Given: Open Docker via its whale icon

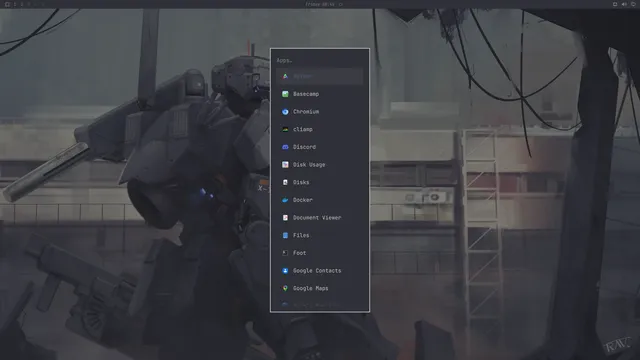Looking at the screenshot, I should pyautogui.click(x=285, y=200).
